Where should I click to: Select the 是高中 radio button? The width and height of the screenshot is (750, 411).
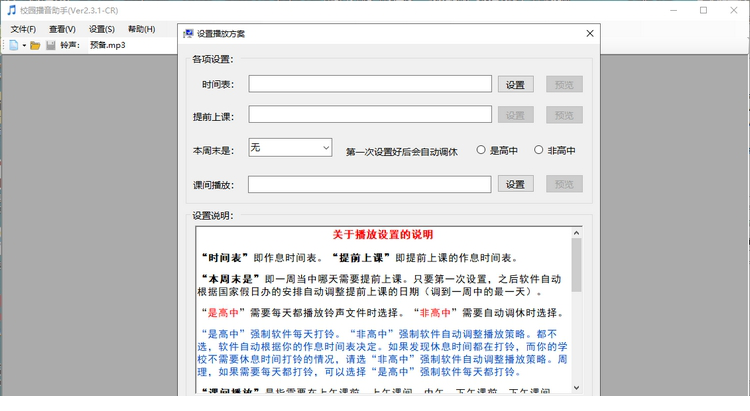point(481,150)
